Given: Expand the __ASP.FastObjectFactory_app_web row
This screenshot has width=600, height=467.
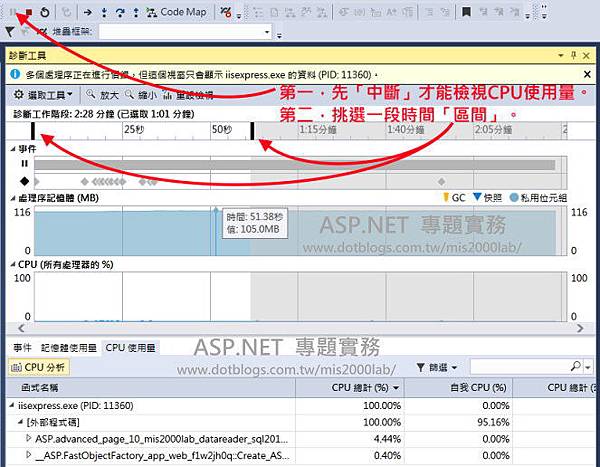Looking at the screenshot, I should [28, 454].
